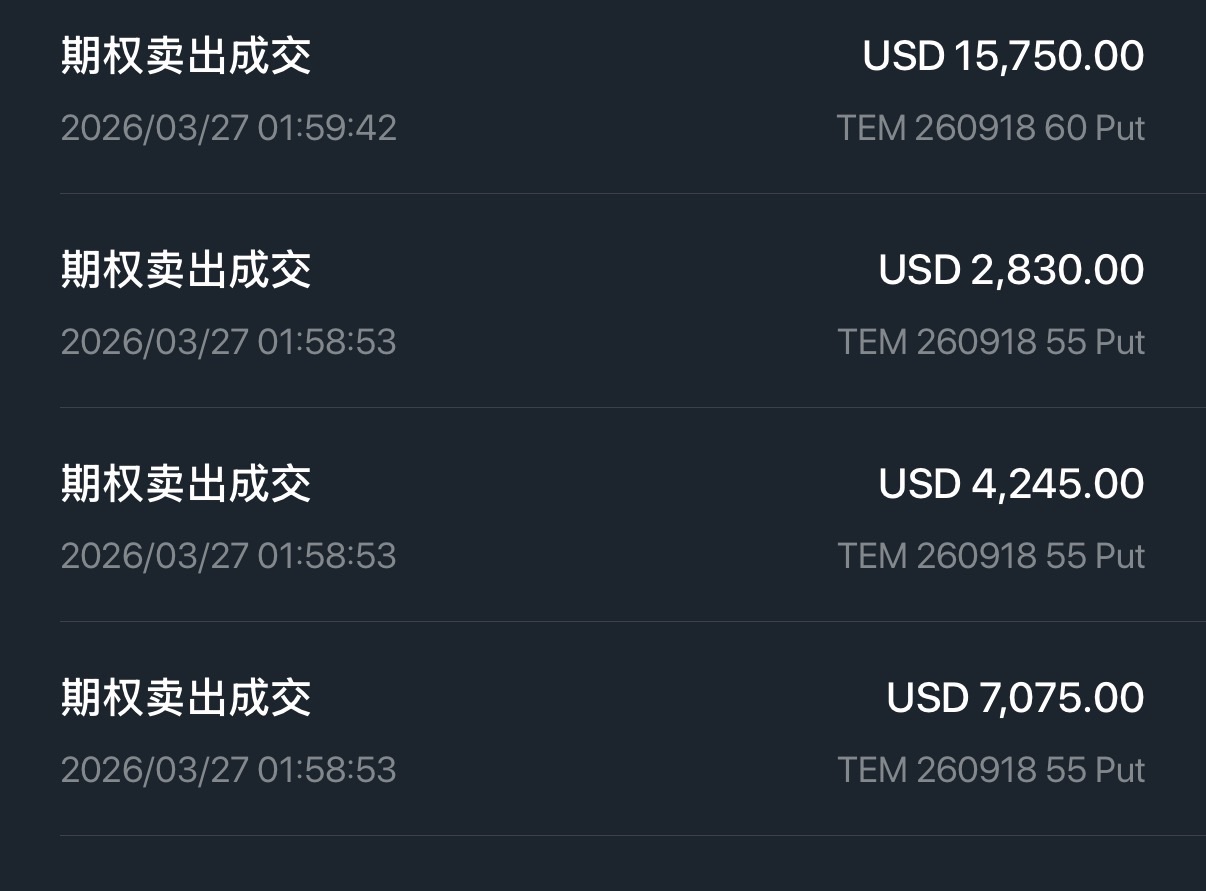Click the USD currency label before 4,245.00
The height and width of the screenshot is (891, 1206).
(x=919, y=484)
